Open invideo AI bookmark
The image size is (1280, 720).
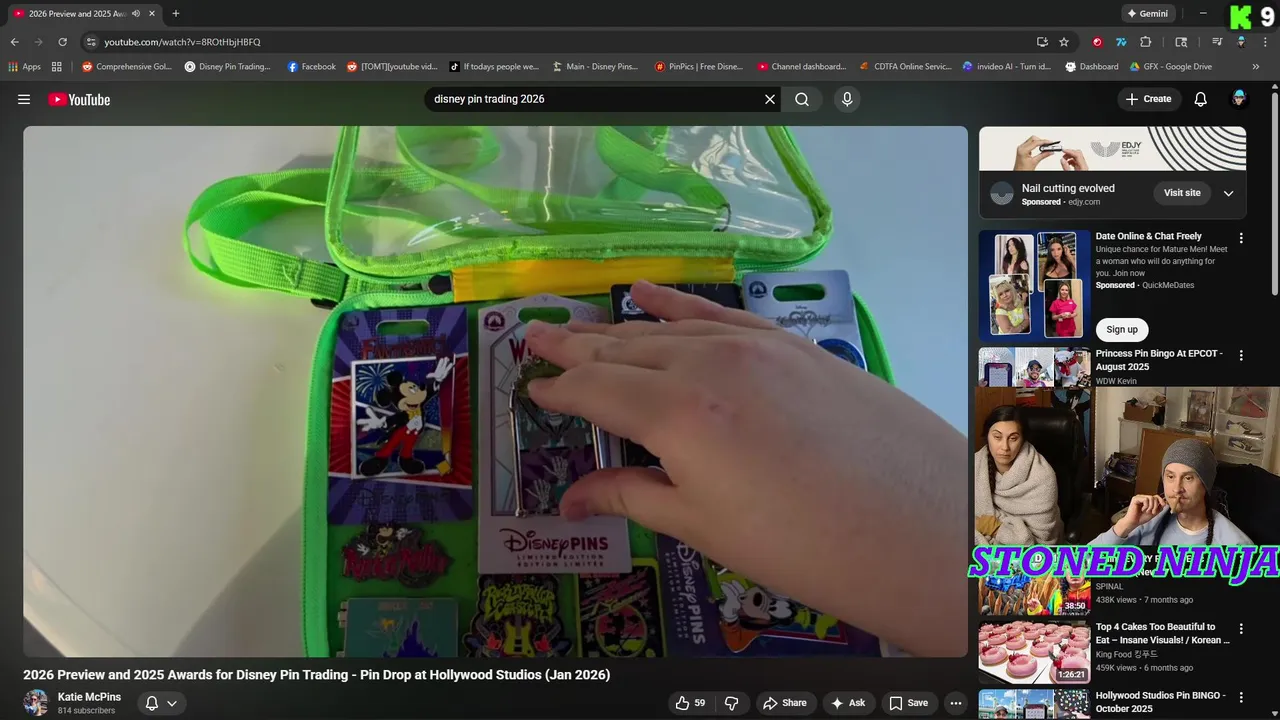pos(1007,67)
